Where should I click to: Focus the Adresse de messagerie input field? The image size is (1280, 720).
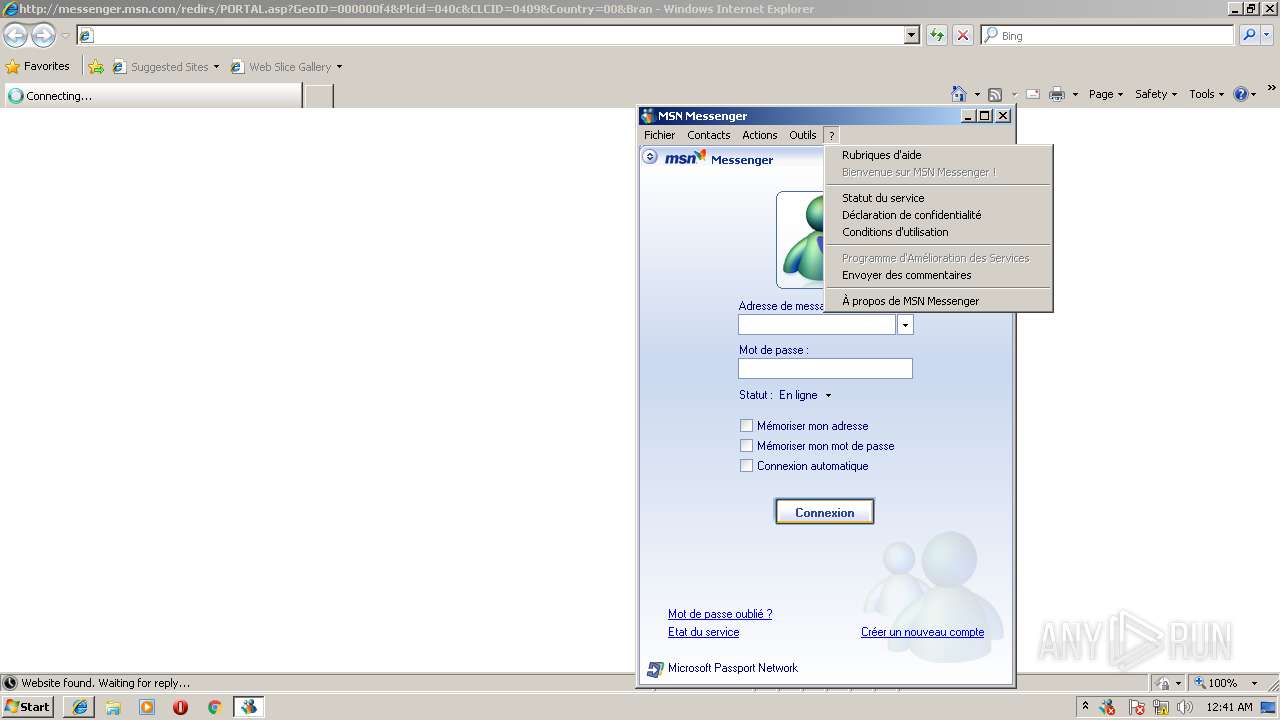pos(817,325)
